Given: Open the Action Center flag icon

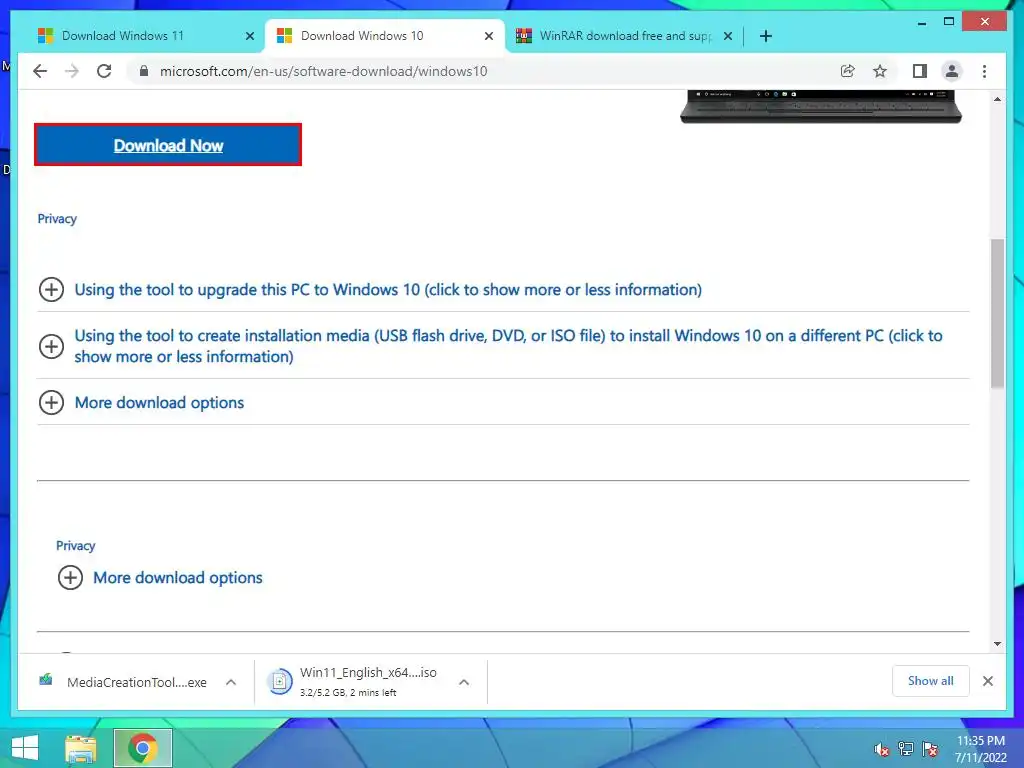Looking at the screenshot, I should pyautogui.click(x=930, y=748).
